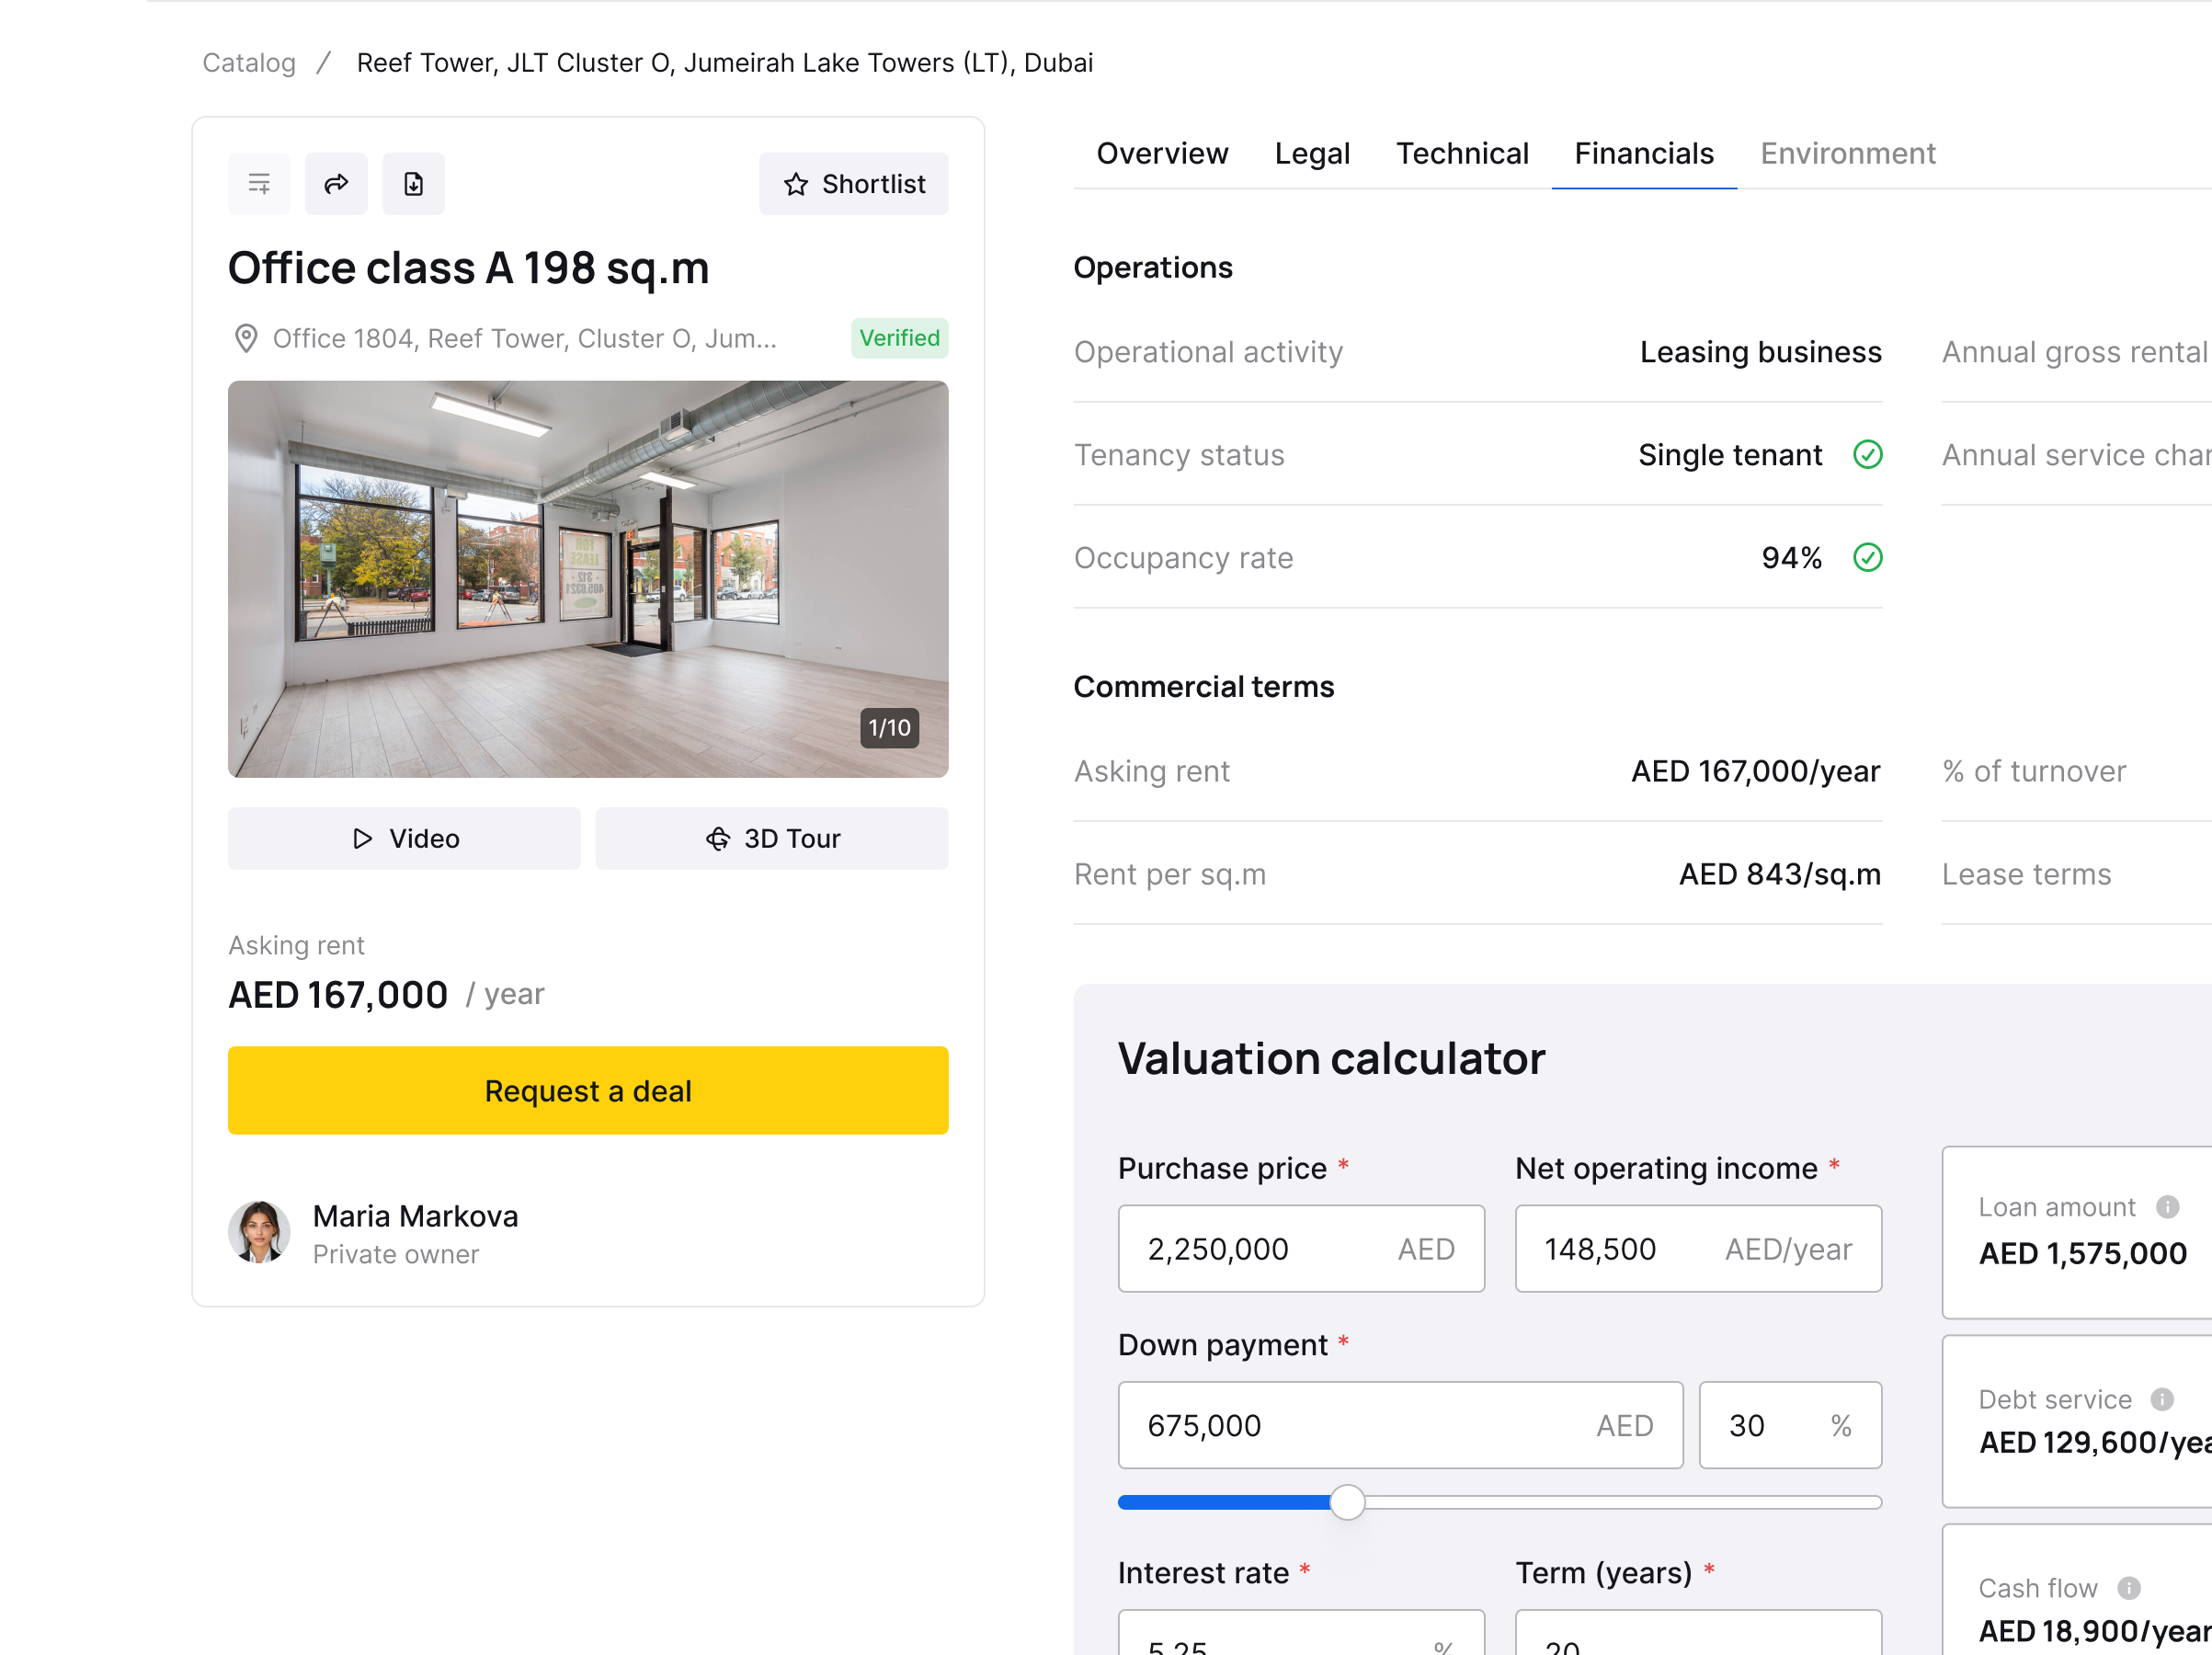
Task: Click the truncated Office 1804 address text
Action: click(524, 339)
